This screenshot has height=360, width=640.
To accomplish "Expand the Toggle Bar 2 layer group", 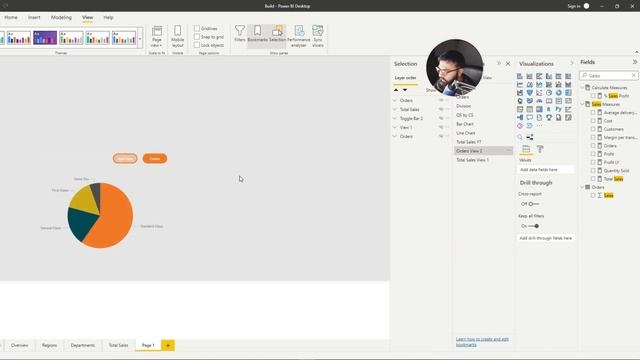I will (x=395, y=118).
